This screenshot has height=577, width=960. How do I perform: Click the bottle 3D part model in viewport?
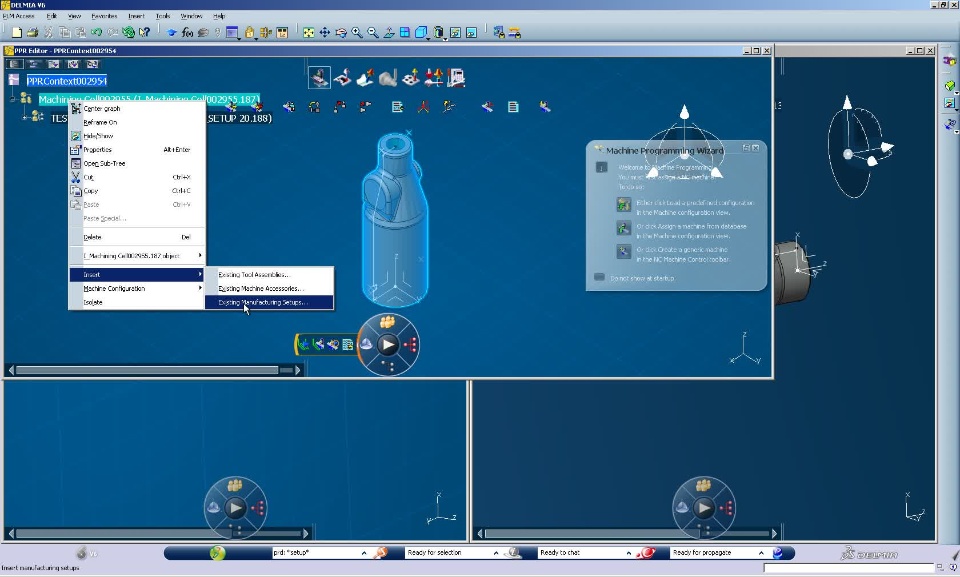(x=394, y=221)
